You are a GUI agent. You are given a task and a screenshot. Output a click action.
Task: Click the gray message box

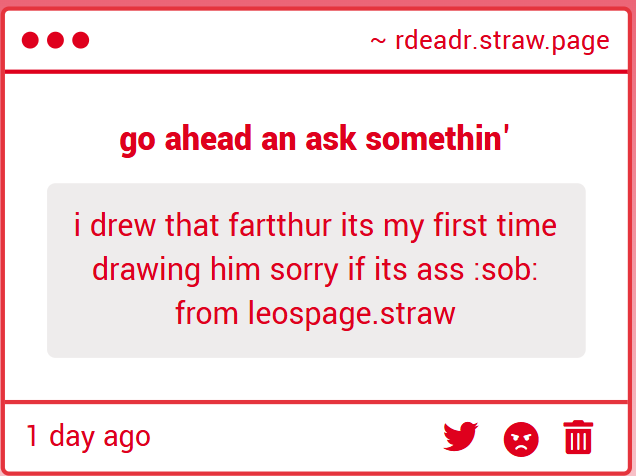pyautogui.click(x=316, y=340)
